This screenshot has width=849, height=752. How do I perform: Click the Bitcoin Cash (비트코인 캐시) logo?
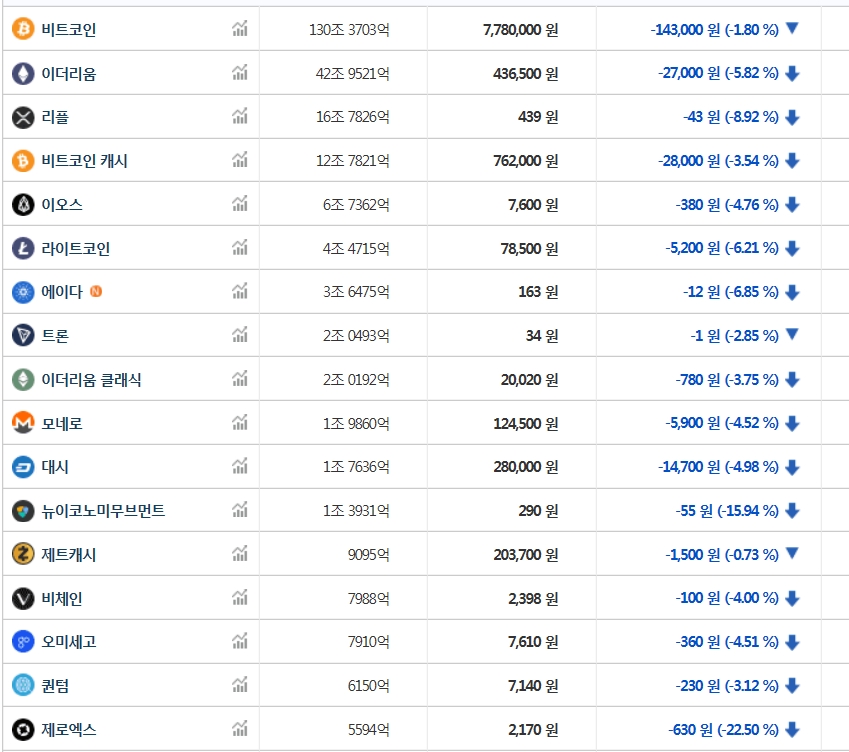[23, 161]
